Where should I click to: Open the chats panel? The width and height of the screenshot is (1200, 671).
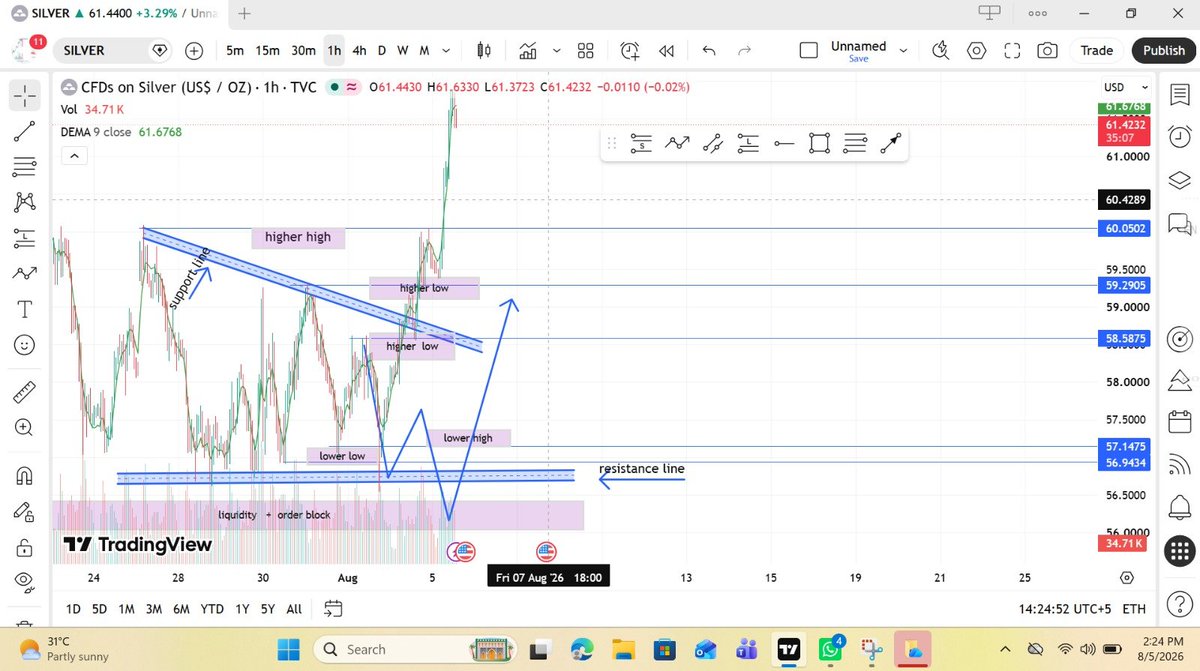[1180, 224]
